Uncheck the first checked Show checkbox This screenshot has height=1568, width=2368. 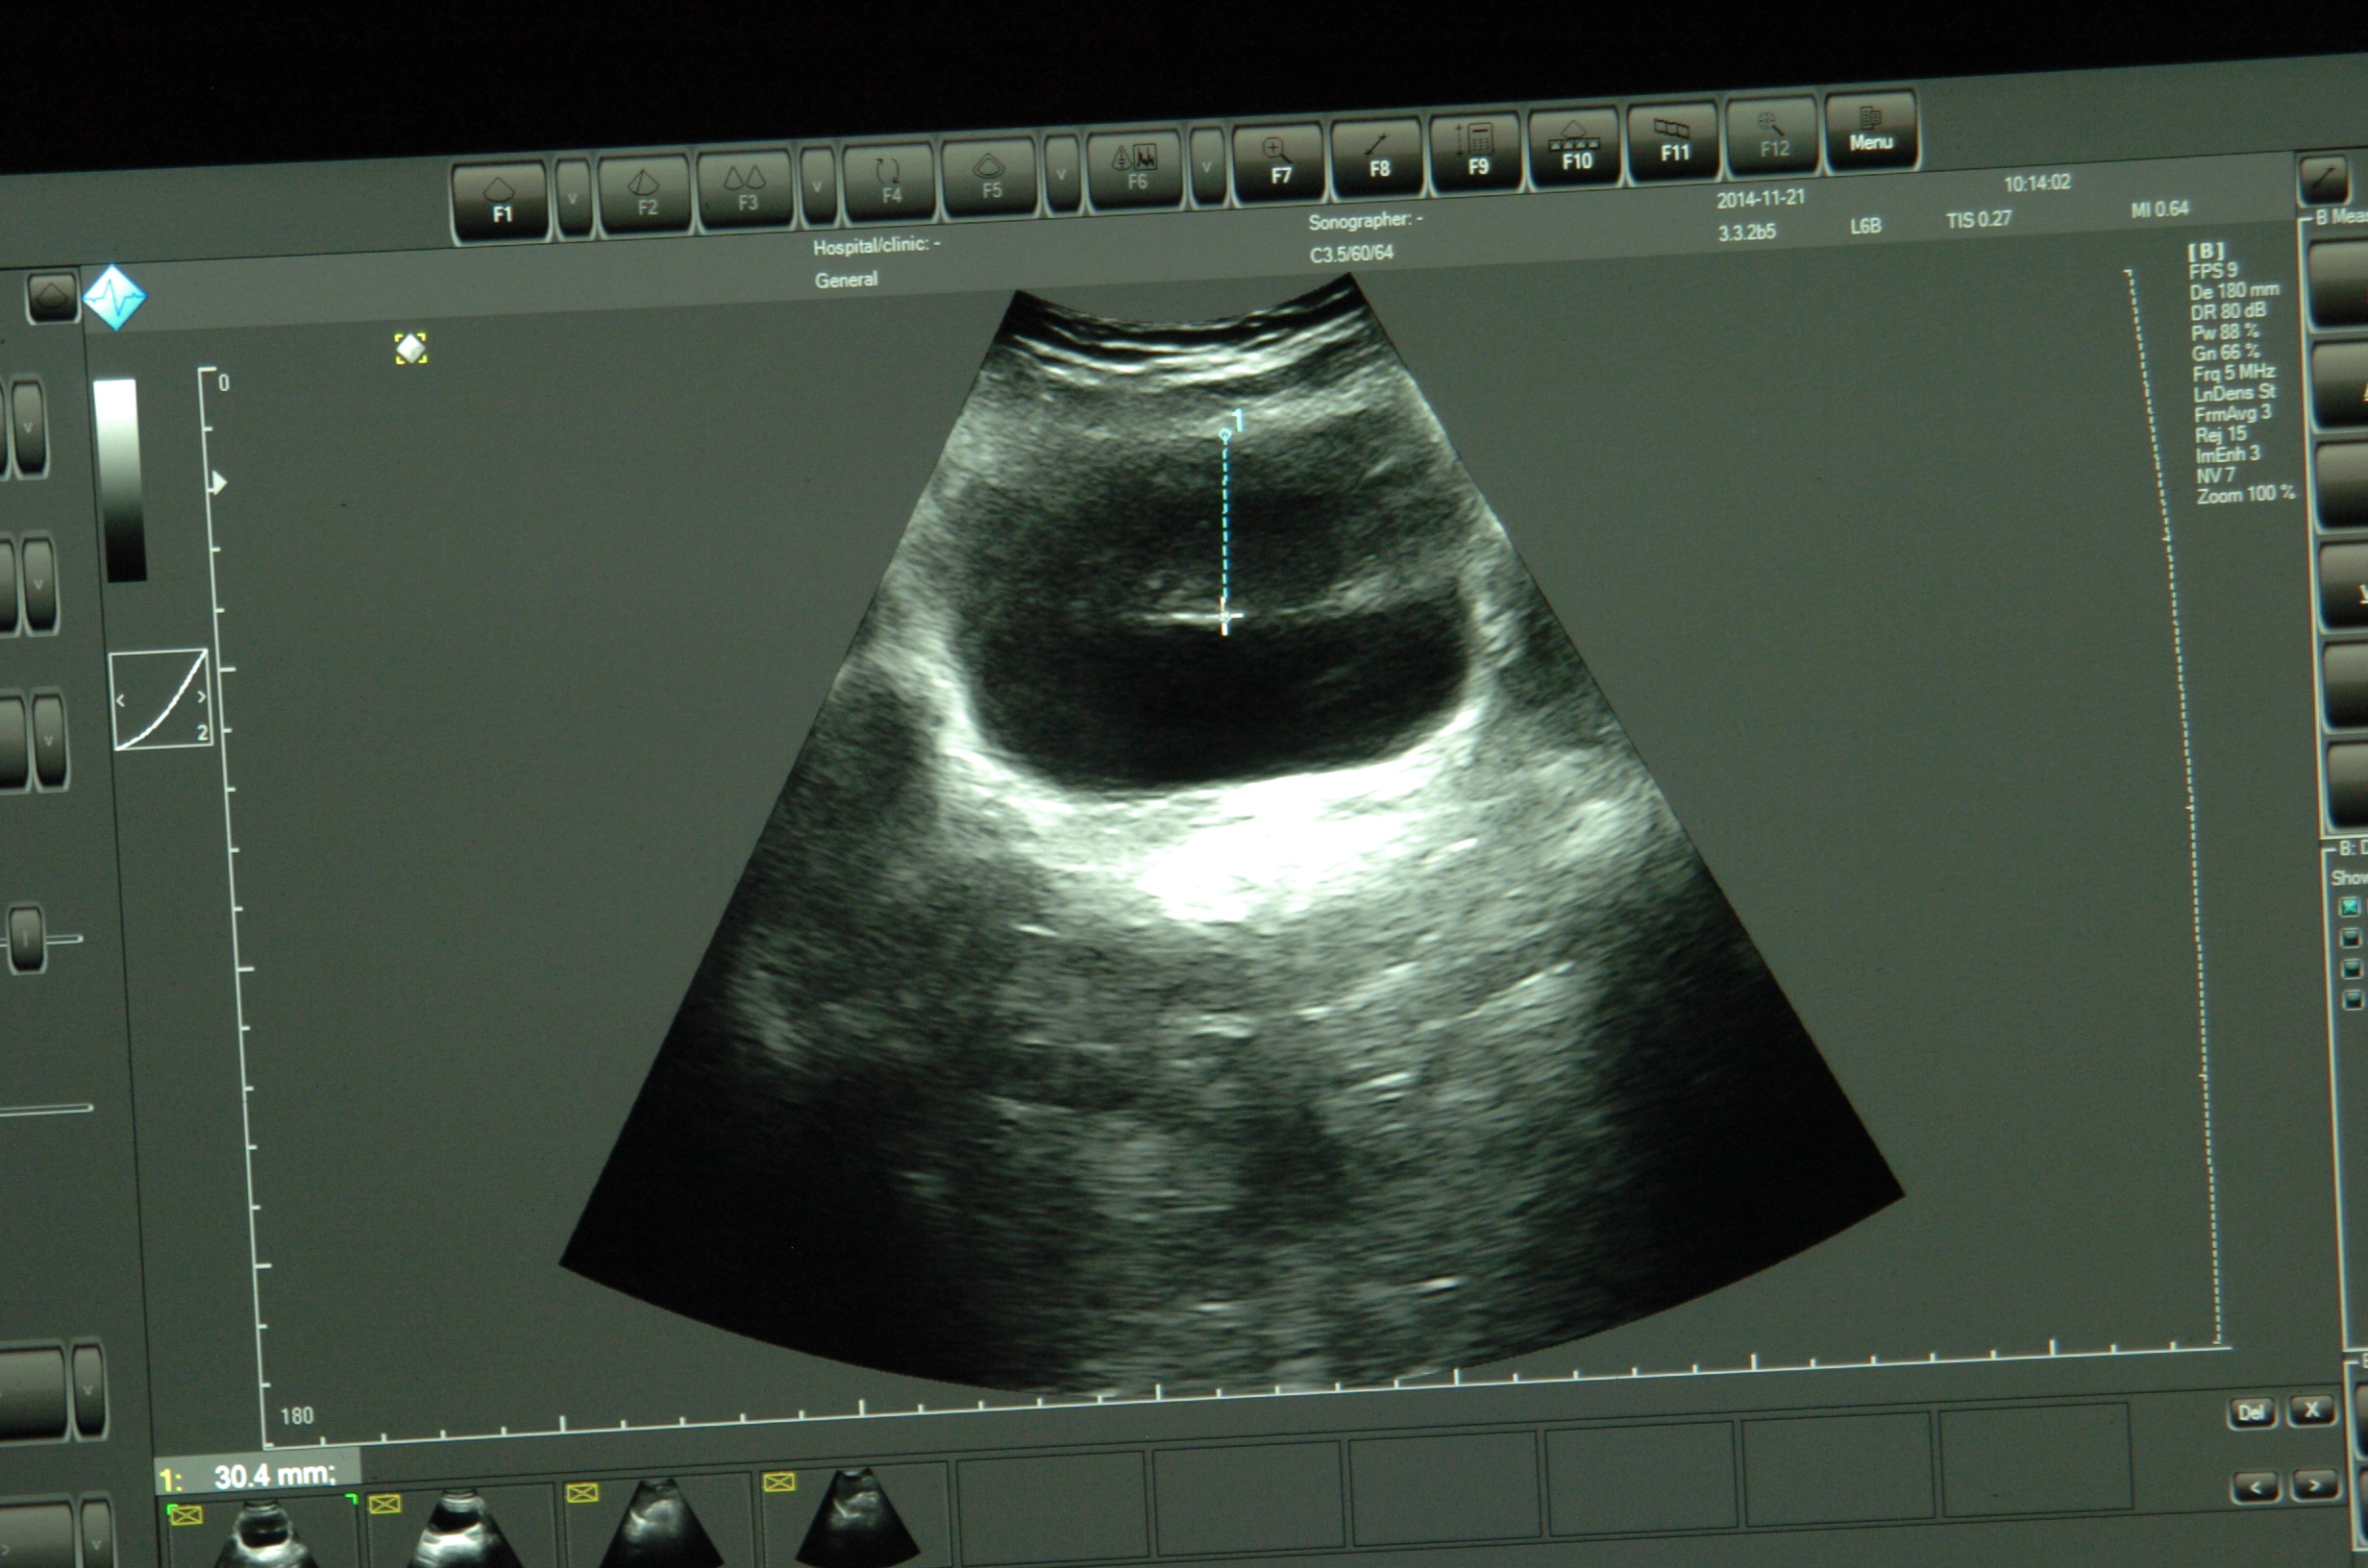[2349, 906]
